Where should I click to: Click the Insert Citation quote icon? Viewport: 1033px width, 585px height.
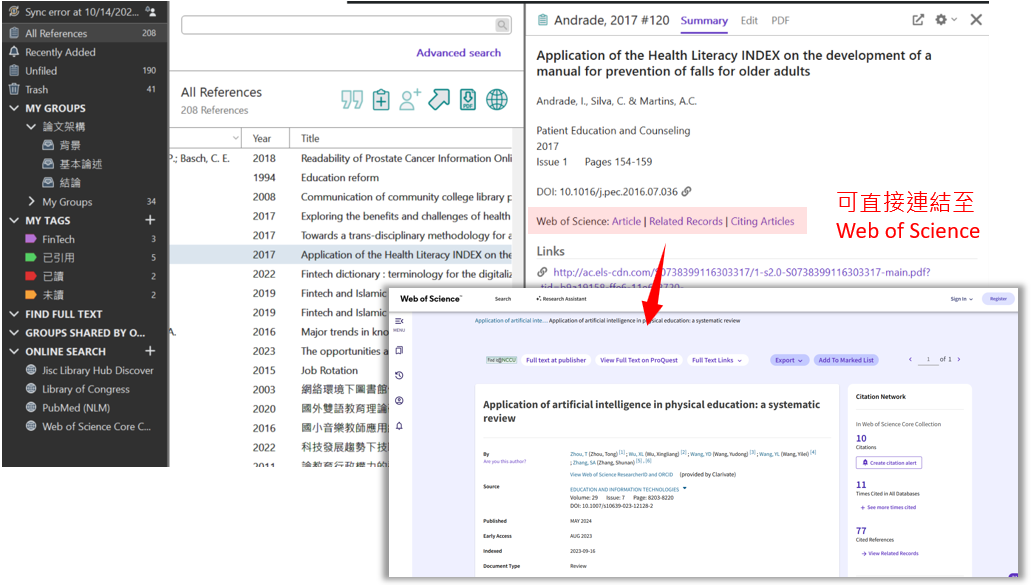[352, 99]
